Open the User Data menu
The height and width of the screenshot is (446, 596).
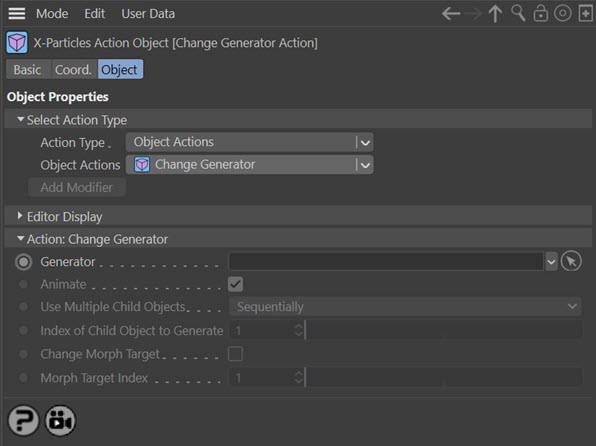[x=148, y=14]
